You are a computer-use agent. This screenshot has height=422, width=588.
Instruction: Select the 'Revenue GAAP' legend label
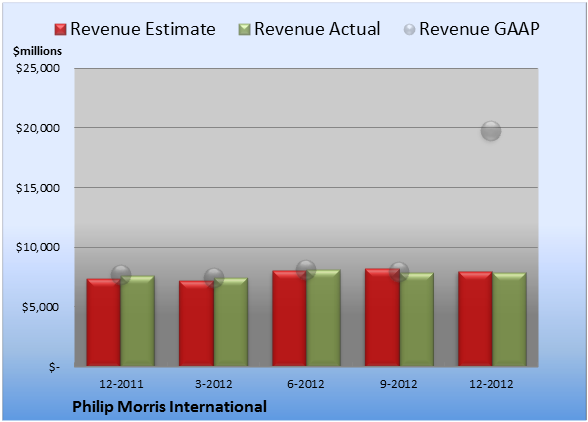(480, 29)
